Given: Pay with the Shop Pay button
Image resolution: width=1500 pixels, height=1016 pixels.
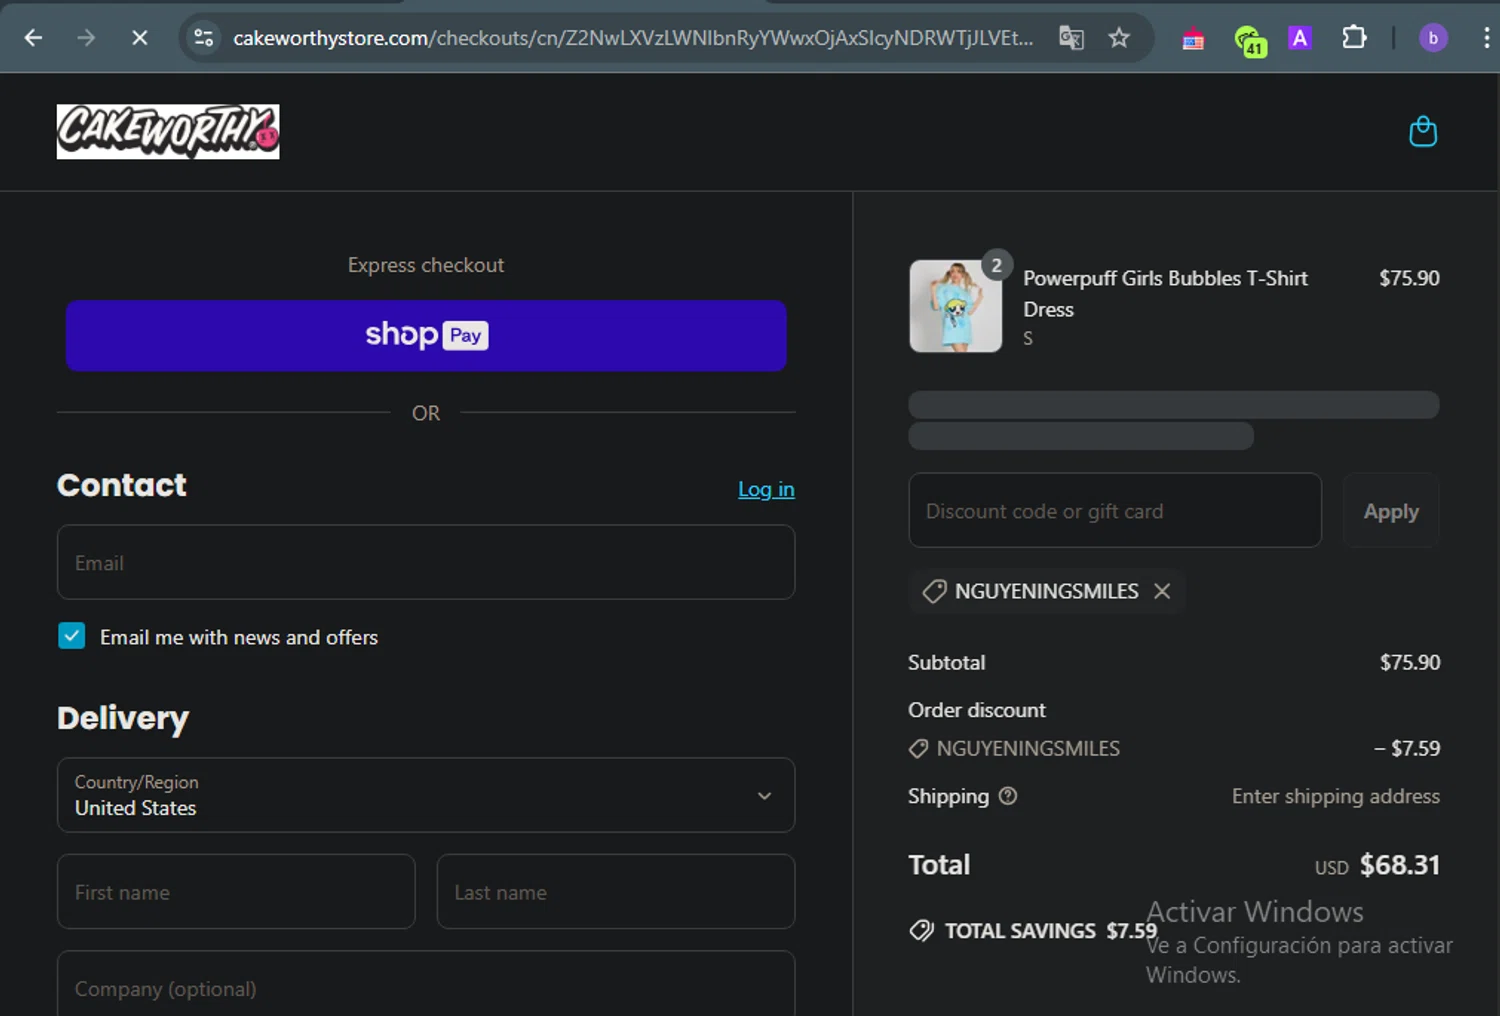Looking at the screenshot, I should coord(426,336).
